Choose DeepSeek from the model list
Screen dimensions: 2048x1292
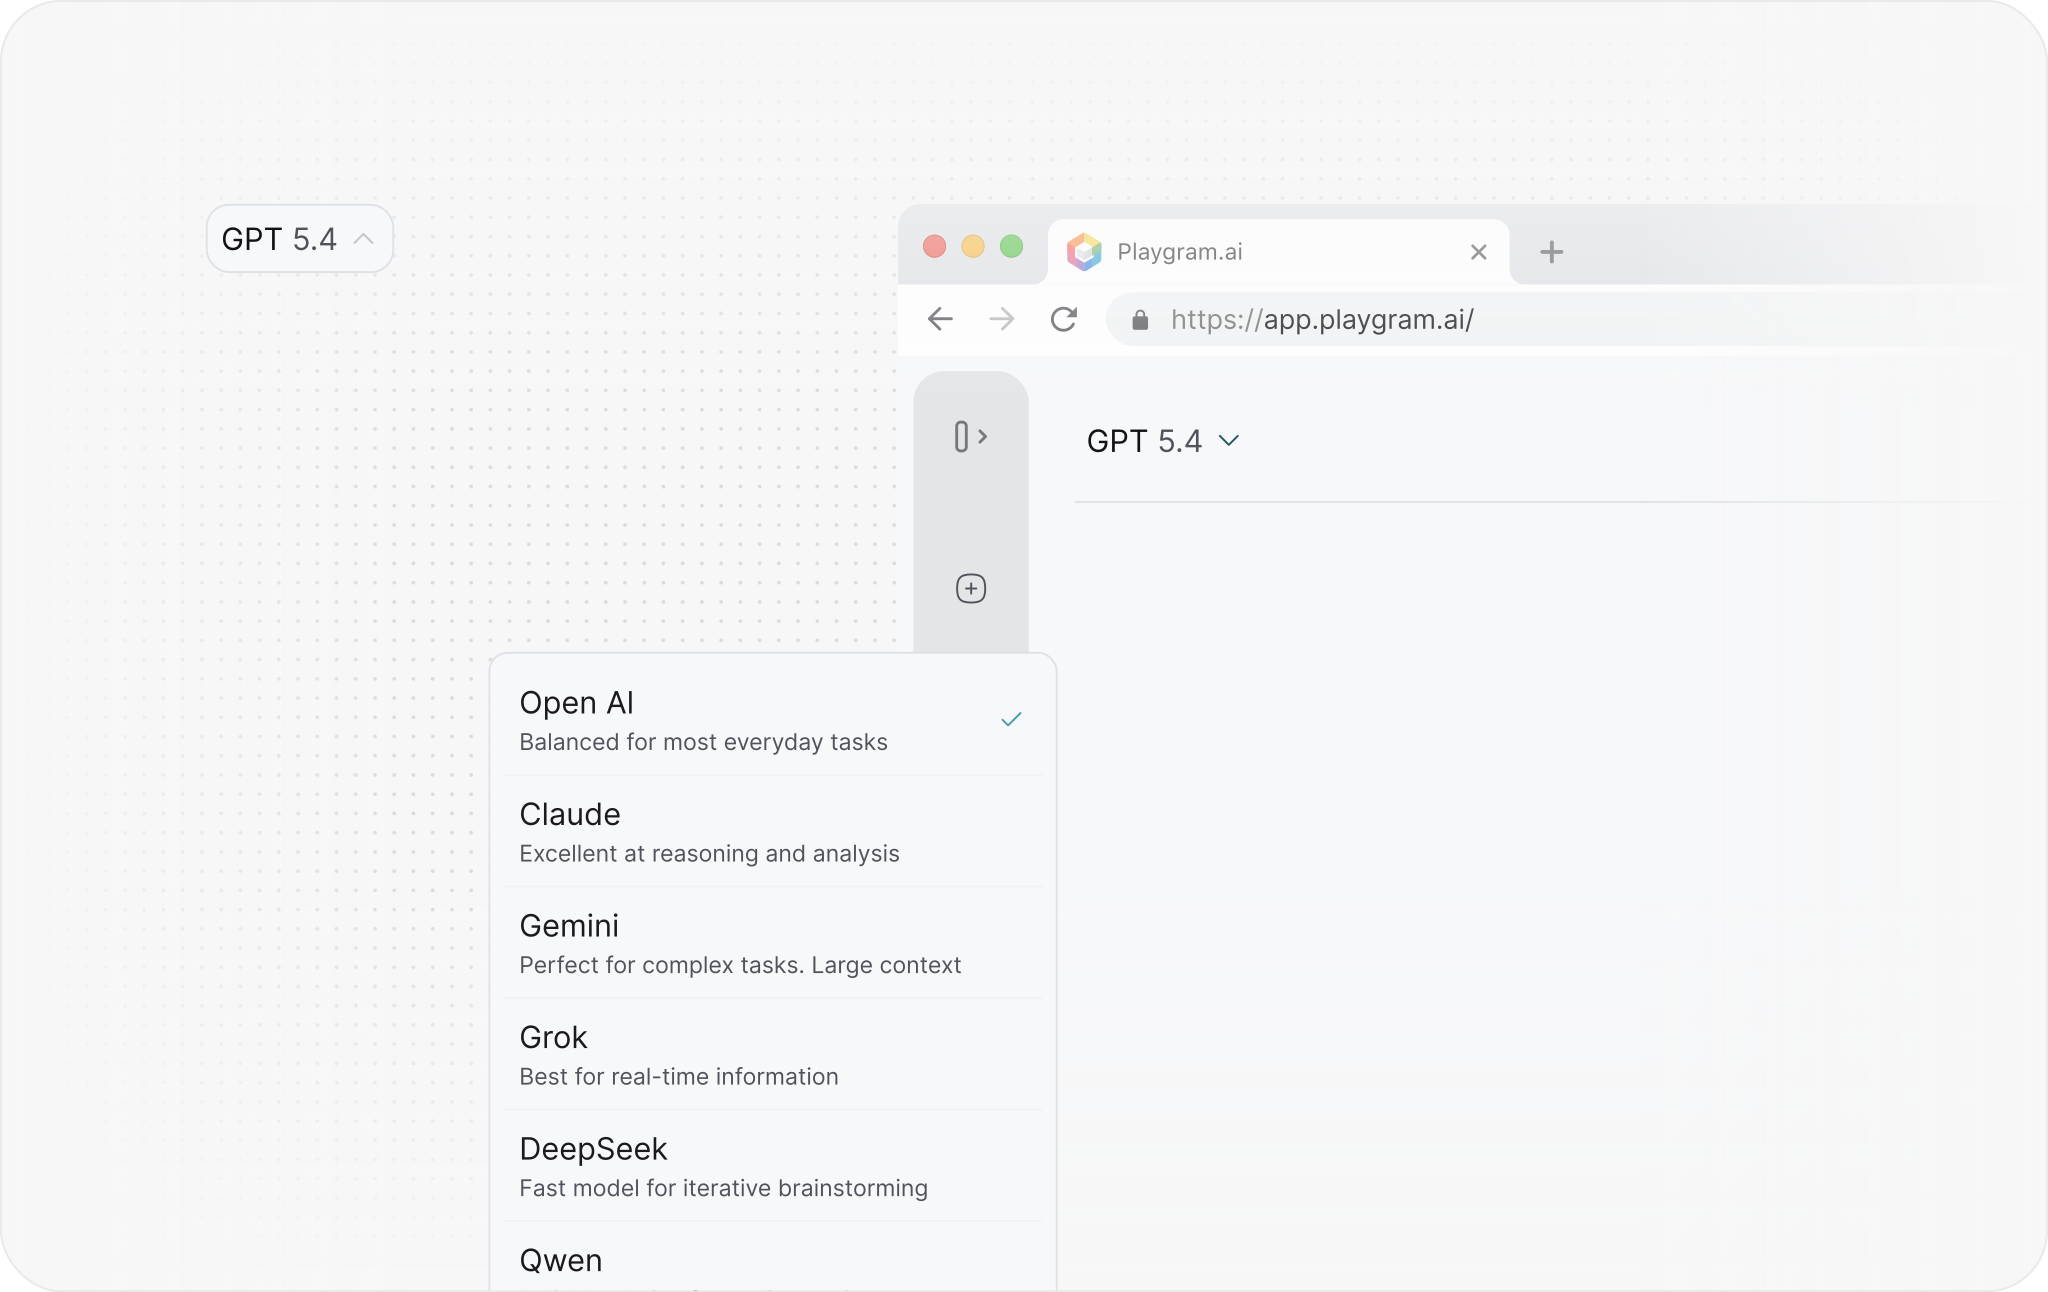(x=773, y=1166)
